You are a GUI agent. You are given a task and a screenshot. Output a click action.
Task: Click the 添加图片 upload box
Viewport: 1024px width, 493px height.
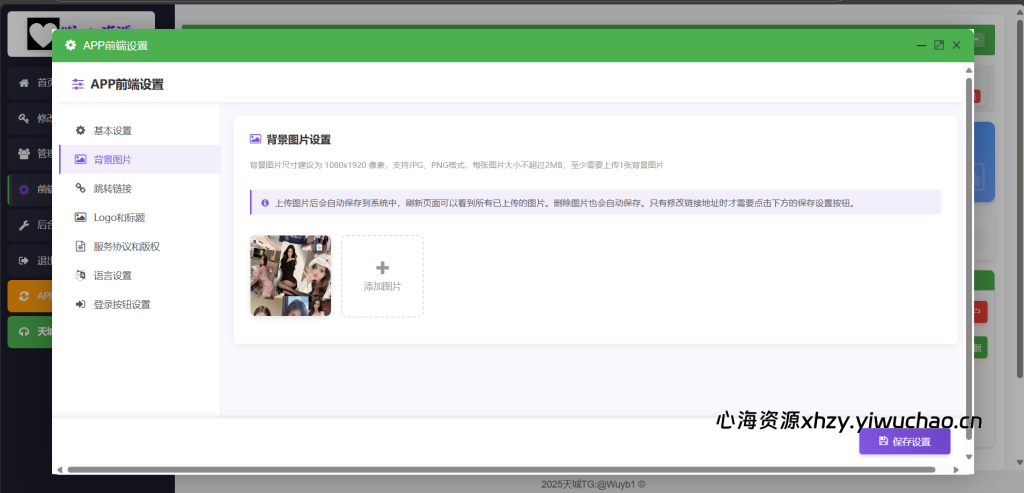click(x=382, y=277)
